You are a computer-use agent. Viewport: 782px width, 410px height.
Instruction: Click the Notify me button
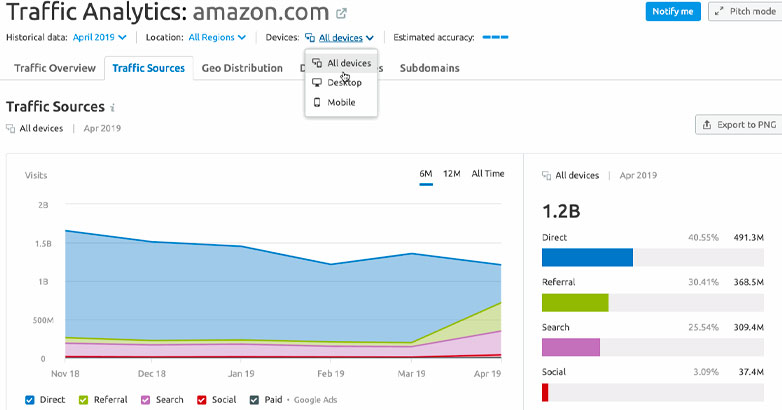point(673,12)
